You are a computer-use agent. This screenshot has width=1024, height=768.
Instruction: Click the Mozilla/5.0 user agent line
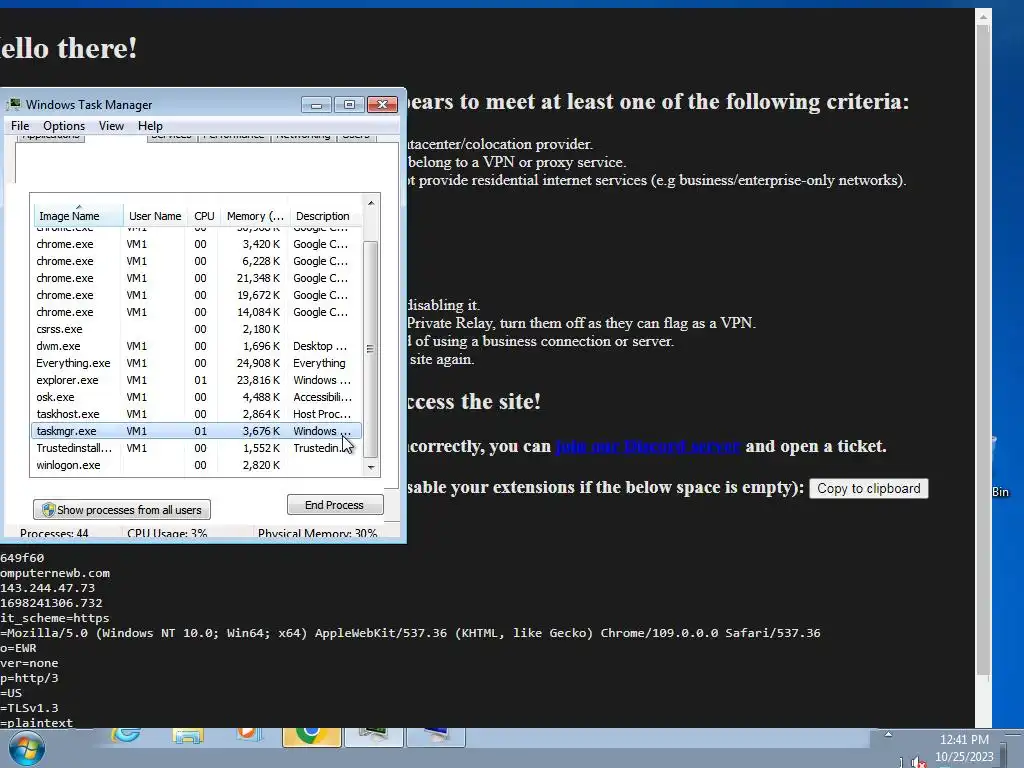pos(410,633)
